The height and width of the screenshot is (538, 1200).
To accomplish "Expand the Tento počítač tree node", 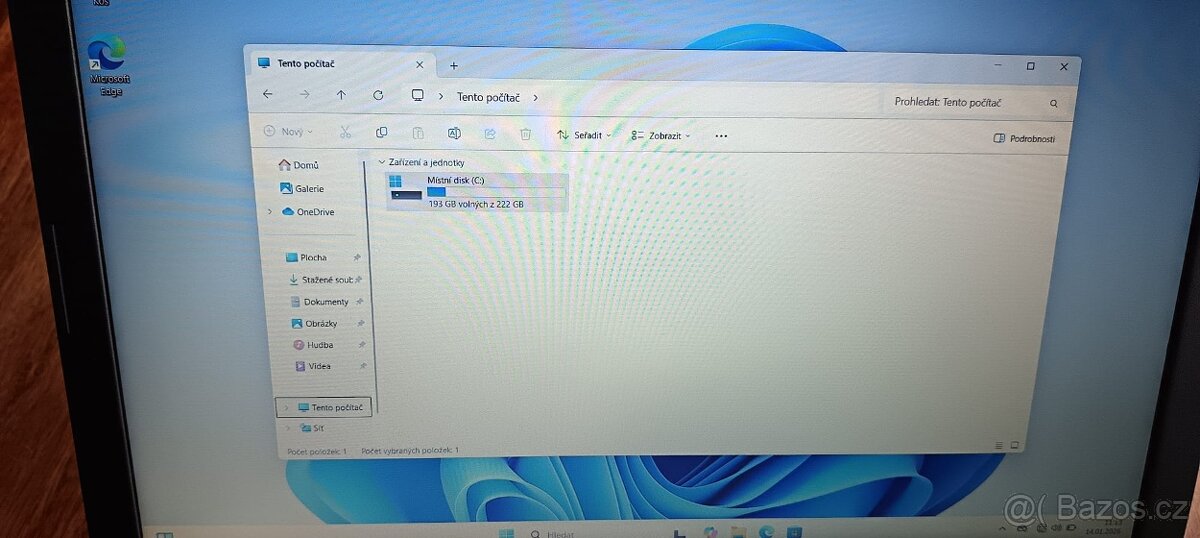I will point(287,408).
